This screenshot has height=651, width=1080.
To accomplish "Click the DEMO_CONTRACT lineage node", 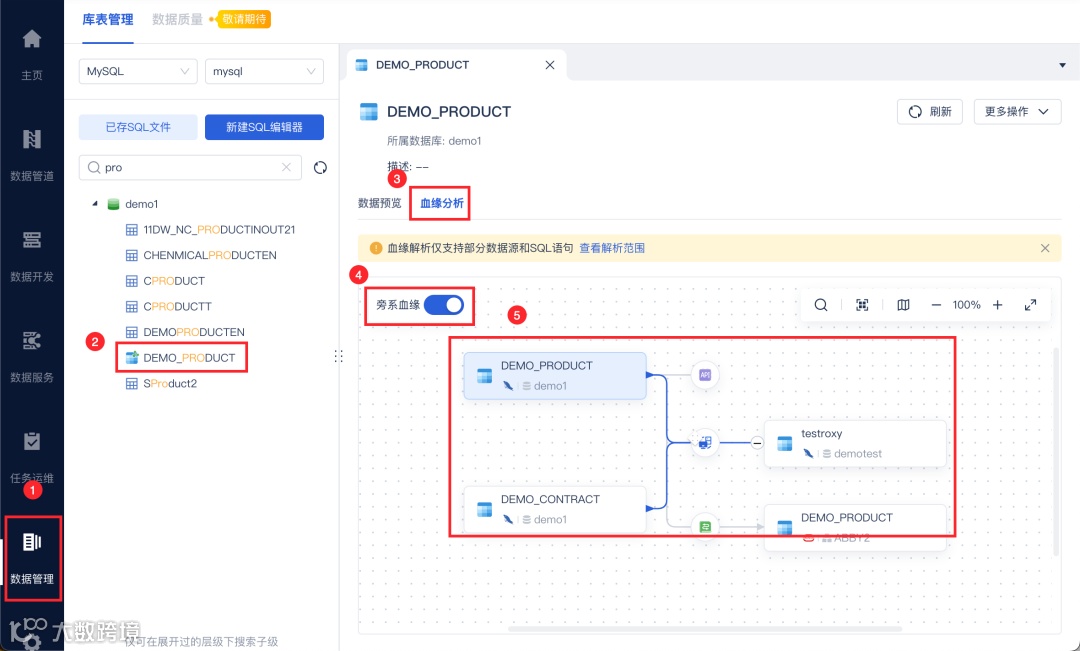I will pyautogui.click(x=555, y=509).
